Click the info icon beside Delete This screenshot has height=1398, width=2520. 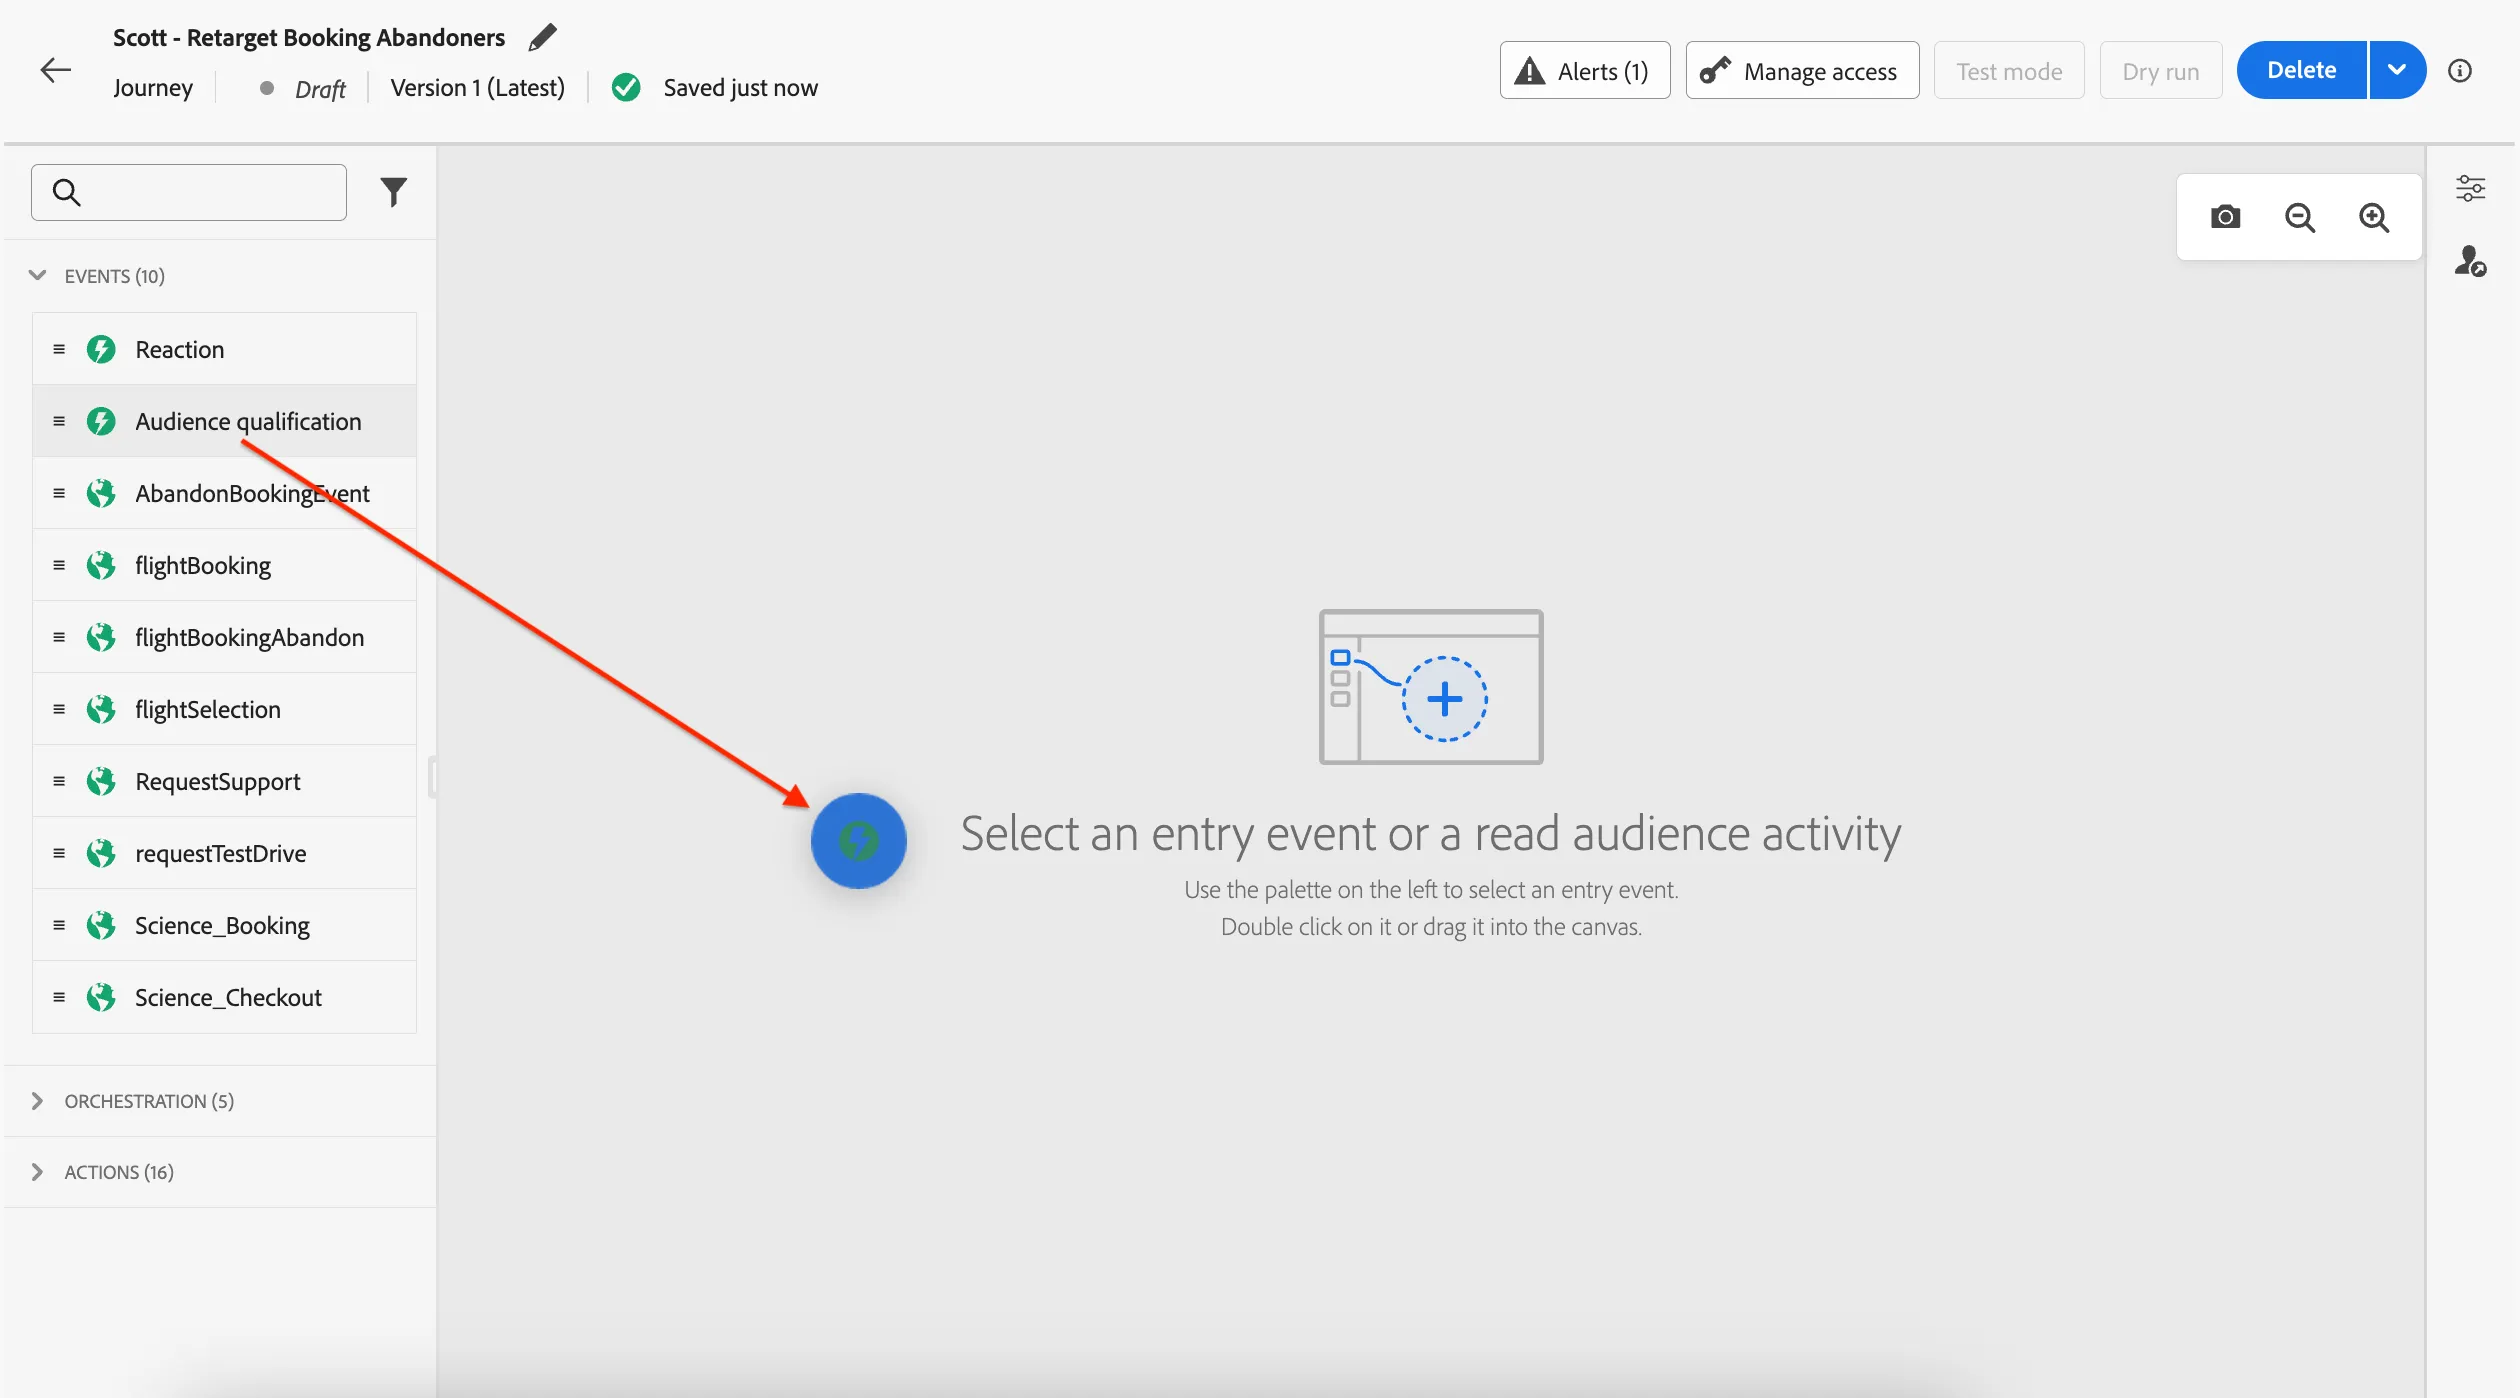tap(2460, 70)
